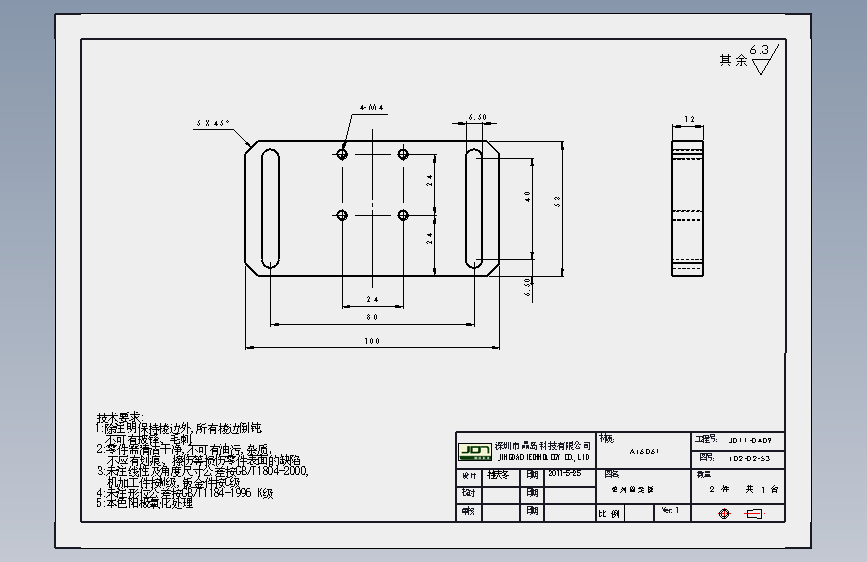867x562 pixels.
Task: Select technical note line starting with 2:
Action: 184,449
